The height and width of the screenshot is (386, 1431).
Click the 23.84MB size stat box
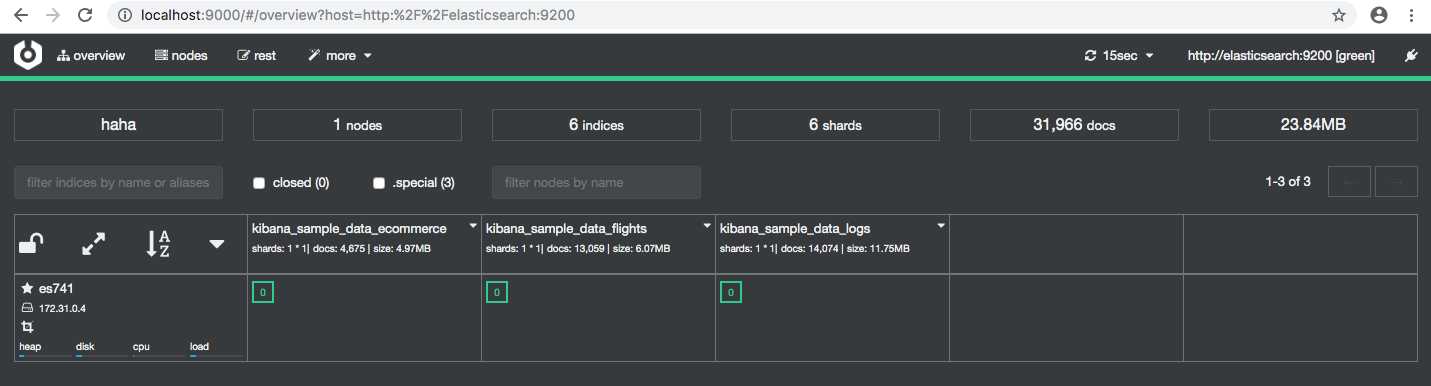(1313, 125)
